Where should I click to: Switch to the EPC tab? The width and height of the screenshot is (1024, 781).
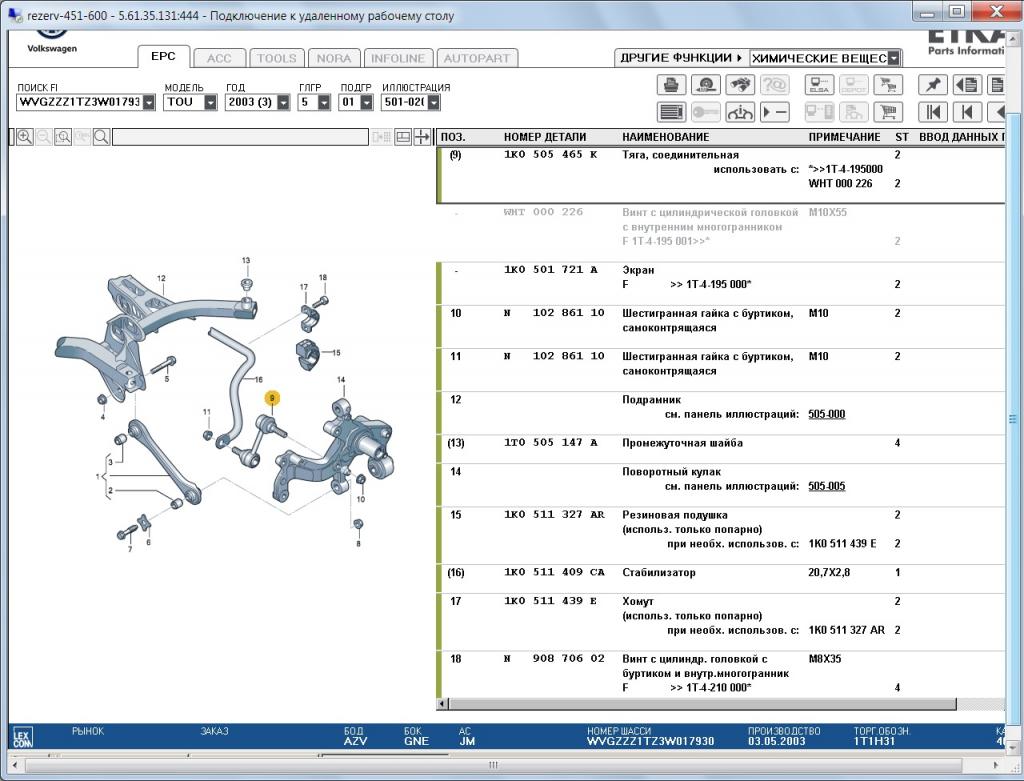click(x=163, y=57)
